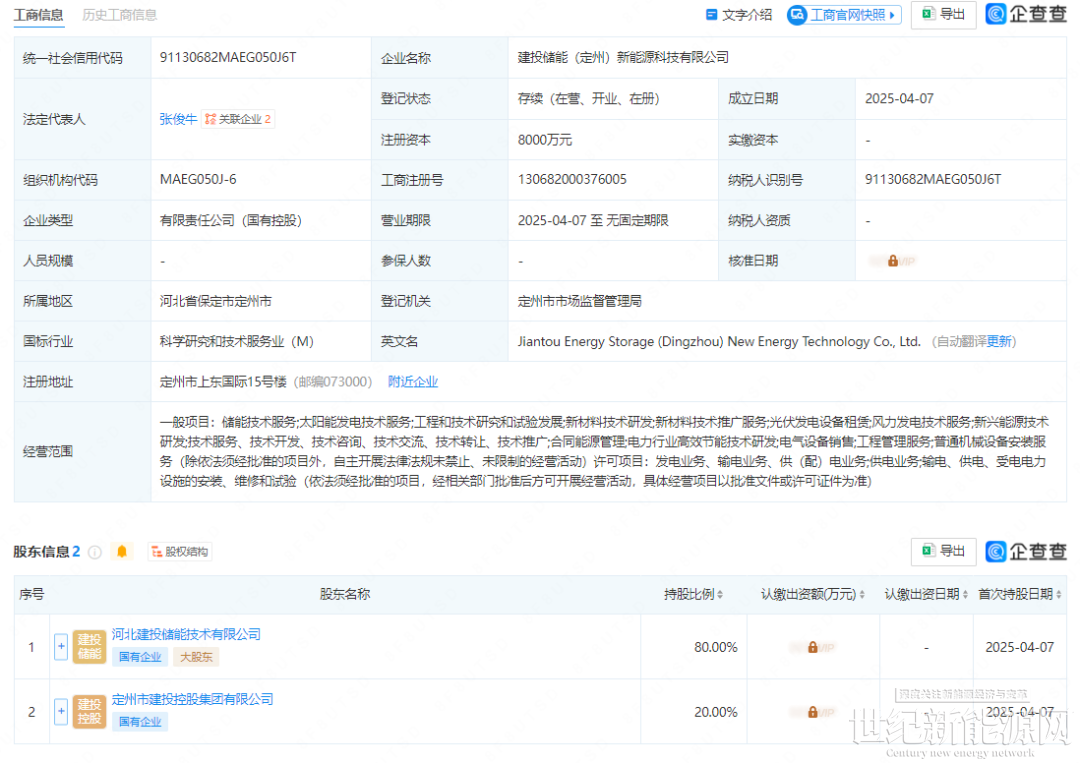This screenshot has height=763, width=1080.
Task: View 关联企业 2 tag
Action: [x=238, y=119]
